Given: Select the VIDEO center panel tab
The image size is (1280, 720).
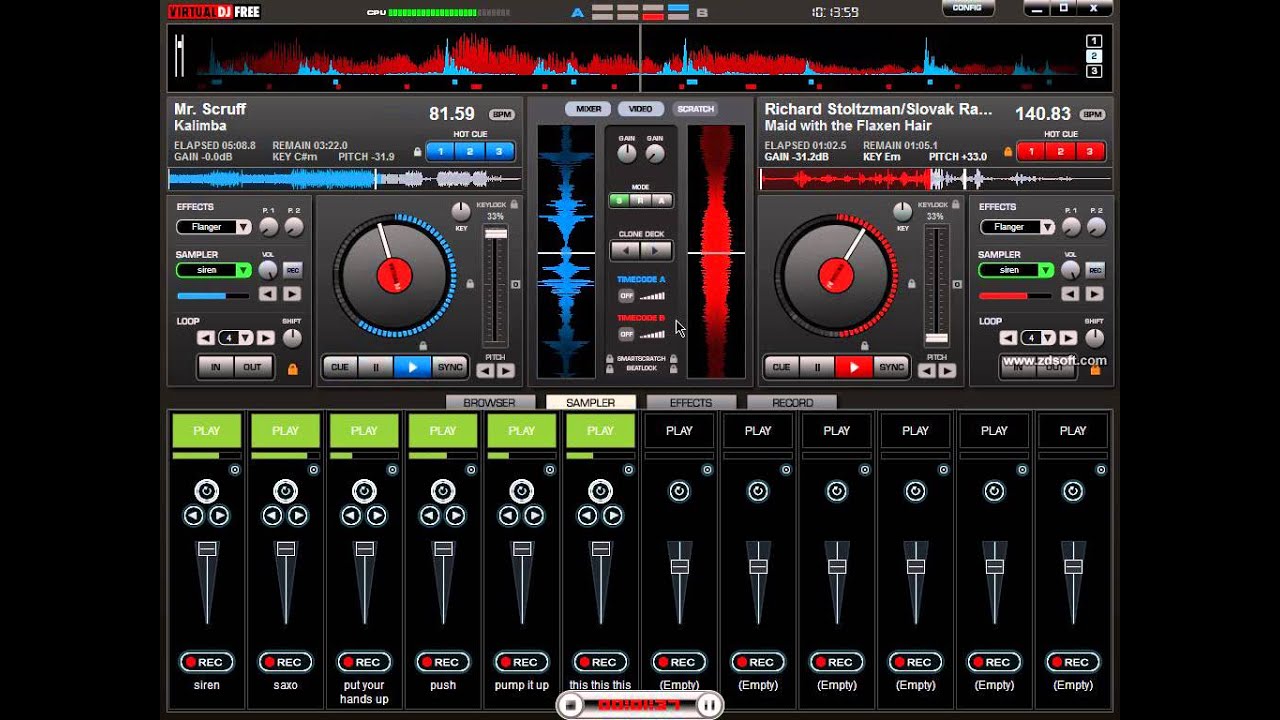Looking at the screenshot, I should coord(641,109).
